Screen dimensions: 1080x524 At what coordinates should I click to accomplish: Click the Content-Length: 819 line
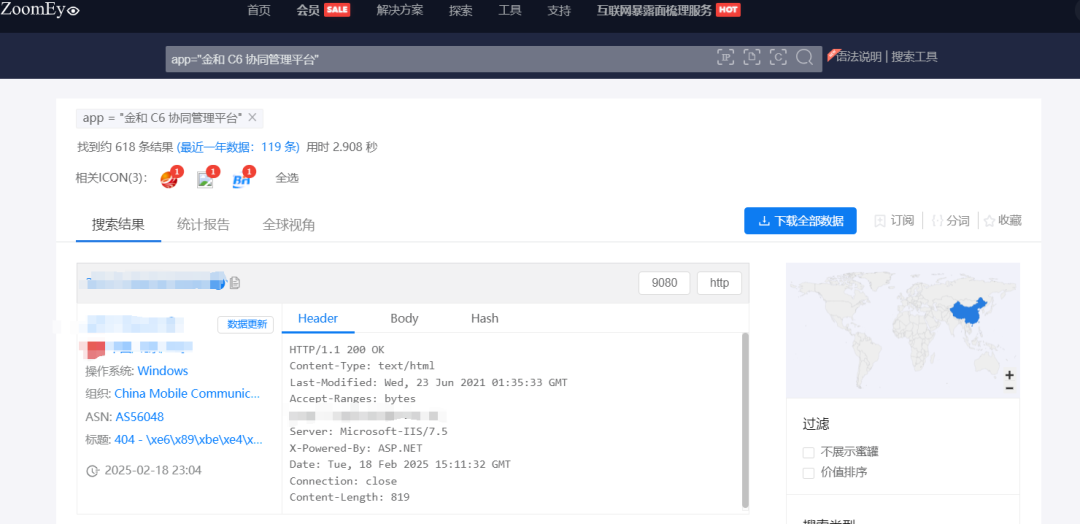(349, 497)
